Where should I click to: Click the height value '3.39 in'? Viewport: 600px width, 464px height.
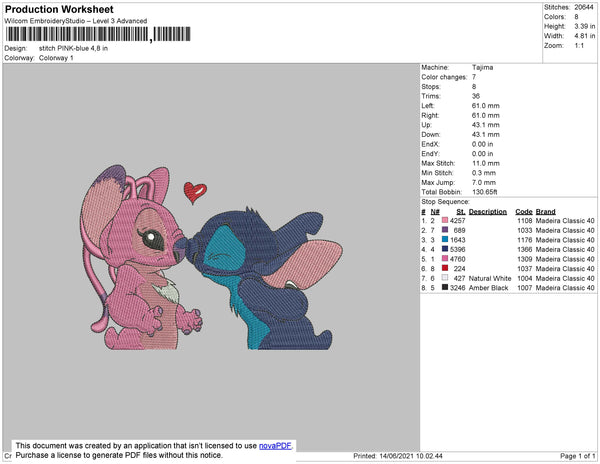584,26
